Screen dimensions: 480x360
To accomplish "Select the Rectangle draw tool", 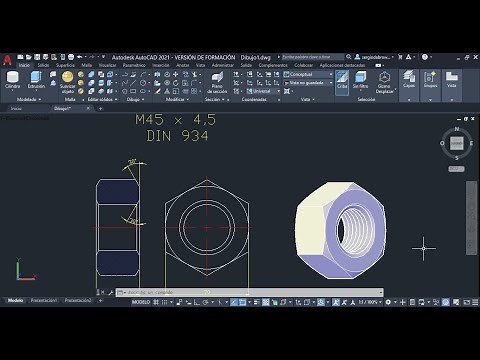I will point(133,91).
